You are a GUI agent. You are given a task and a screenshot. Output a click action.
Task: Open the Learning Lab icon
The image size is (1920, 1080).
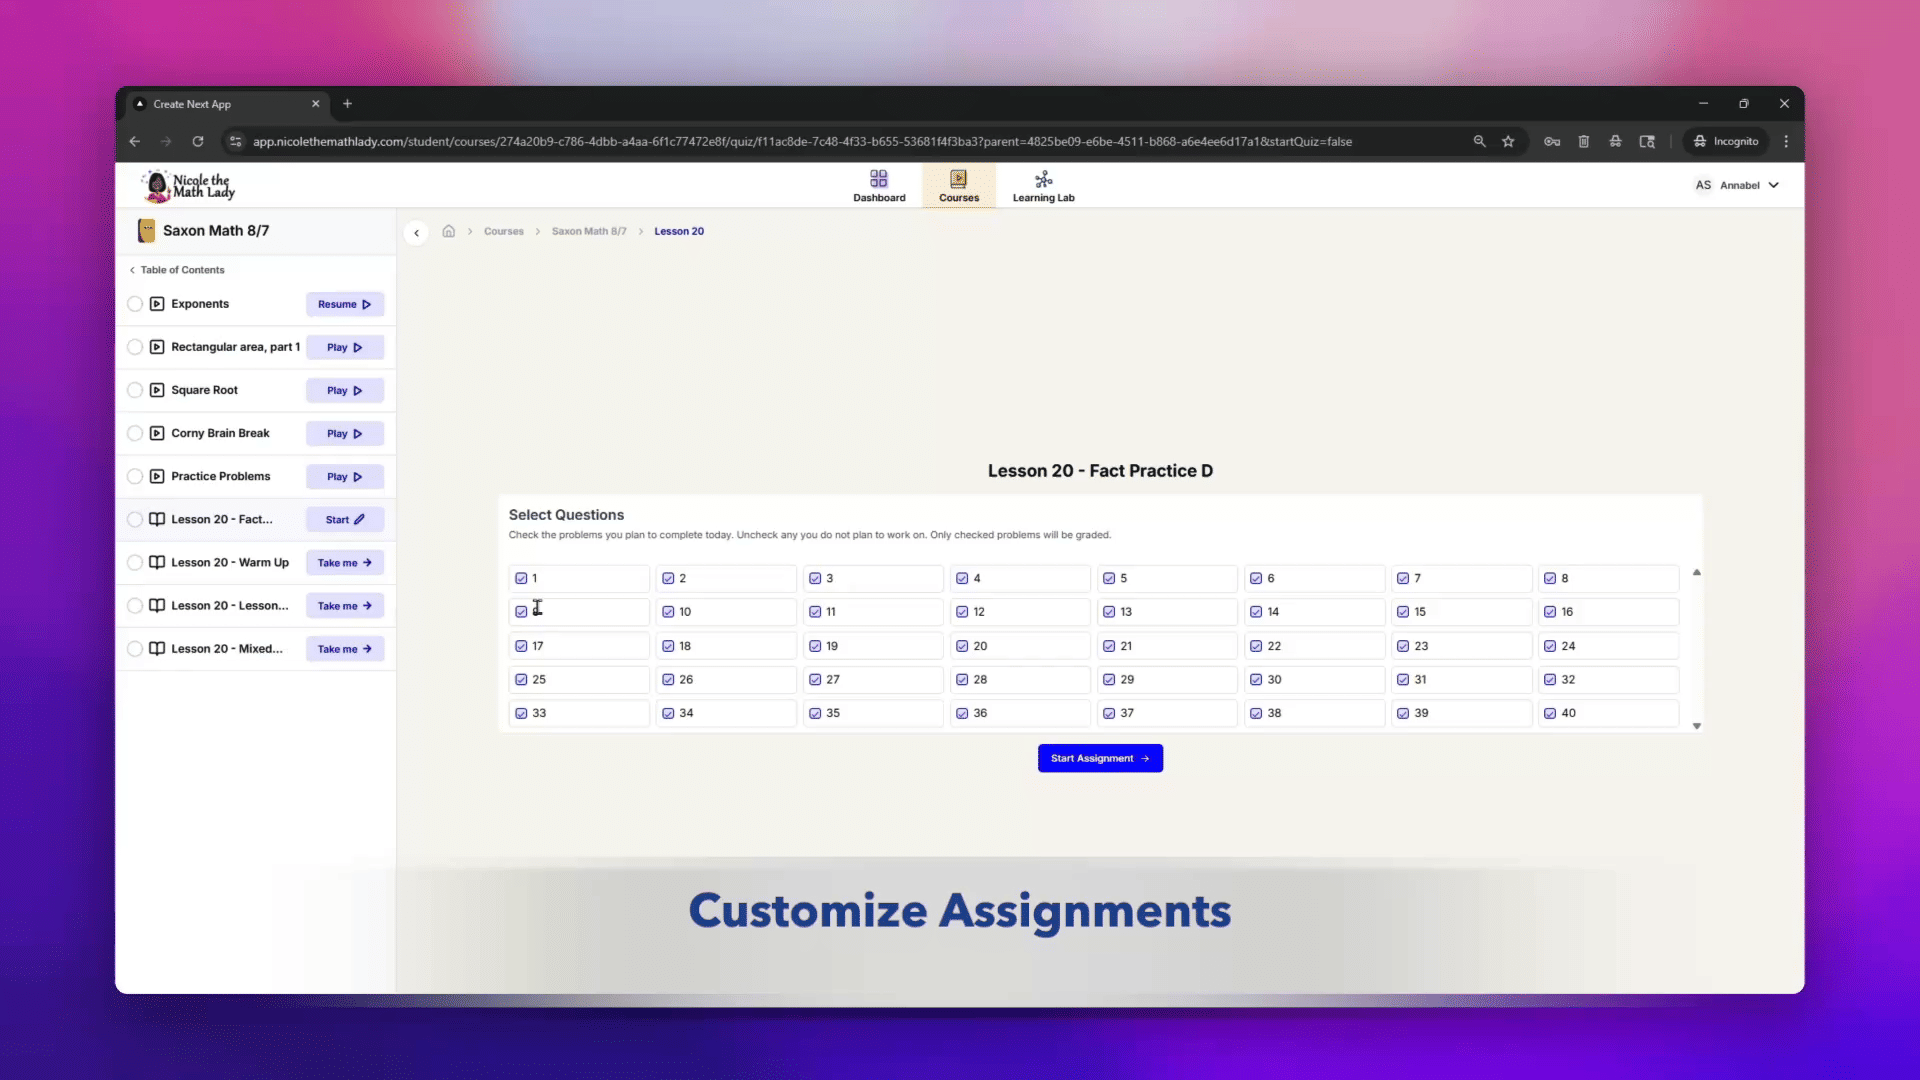(1043, 179)
